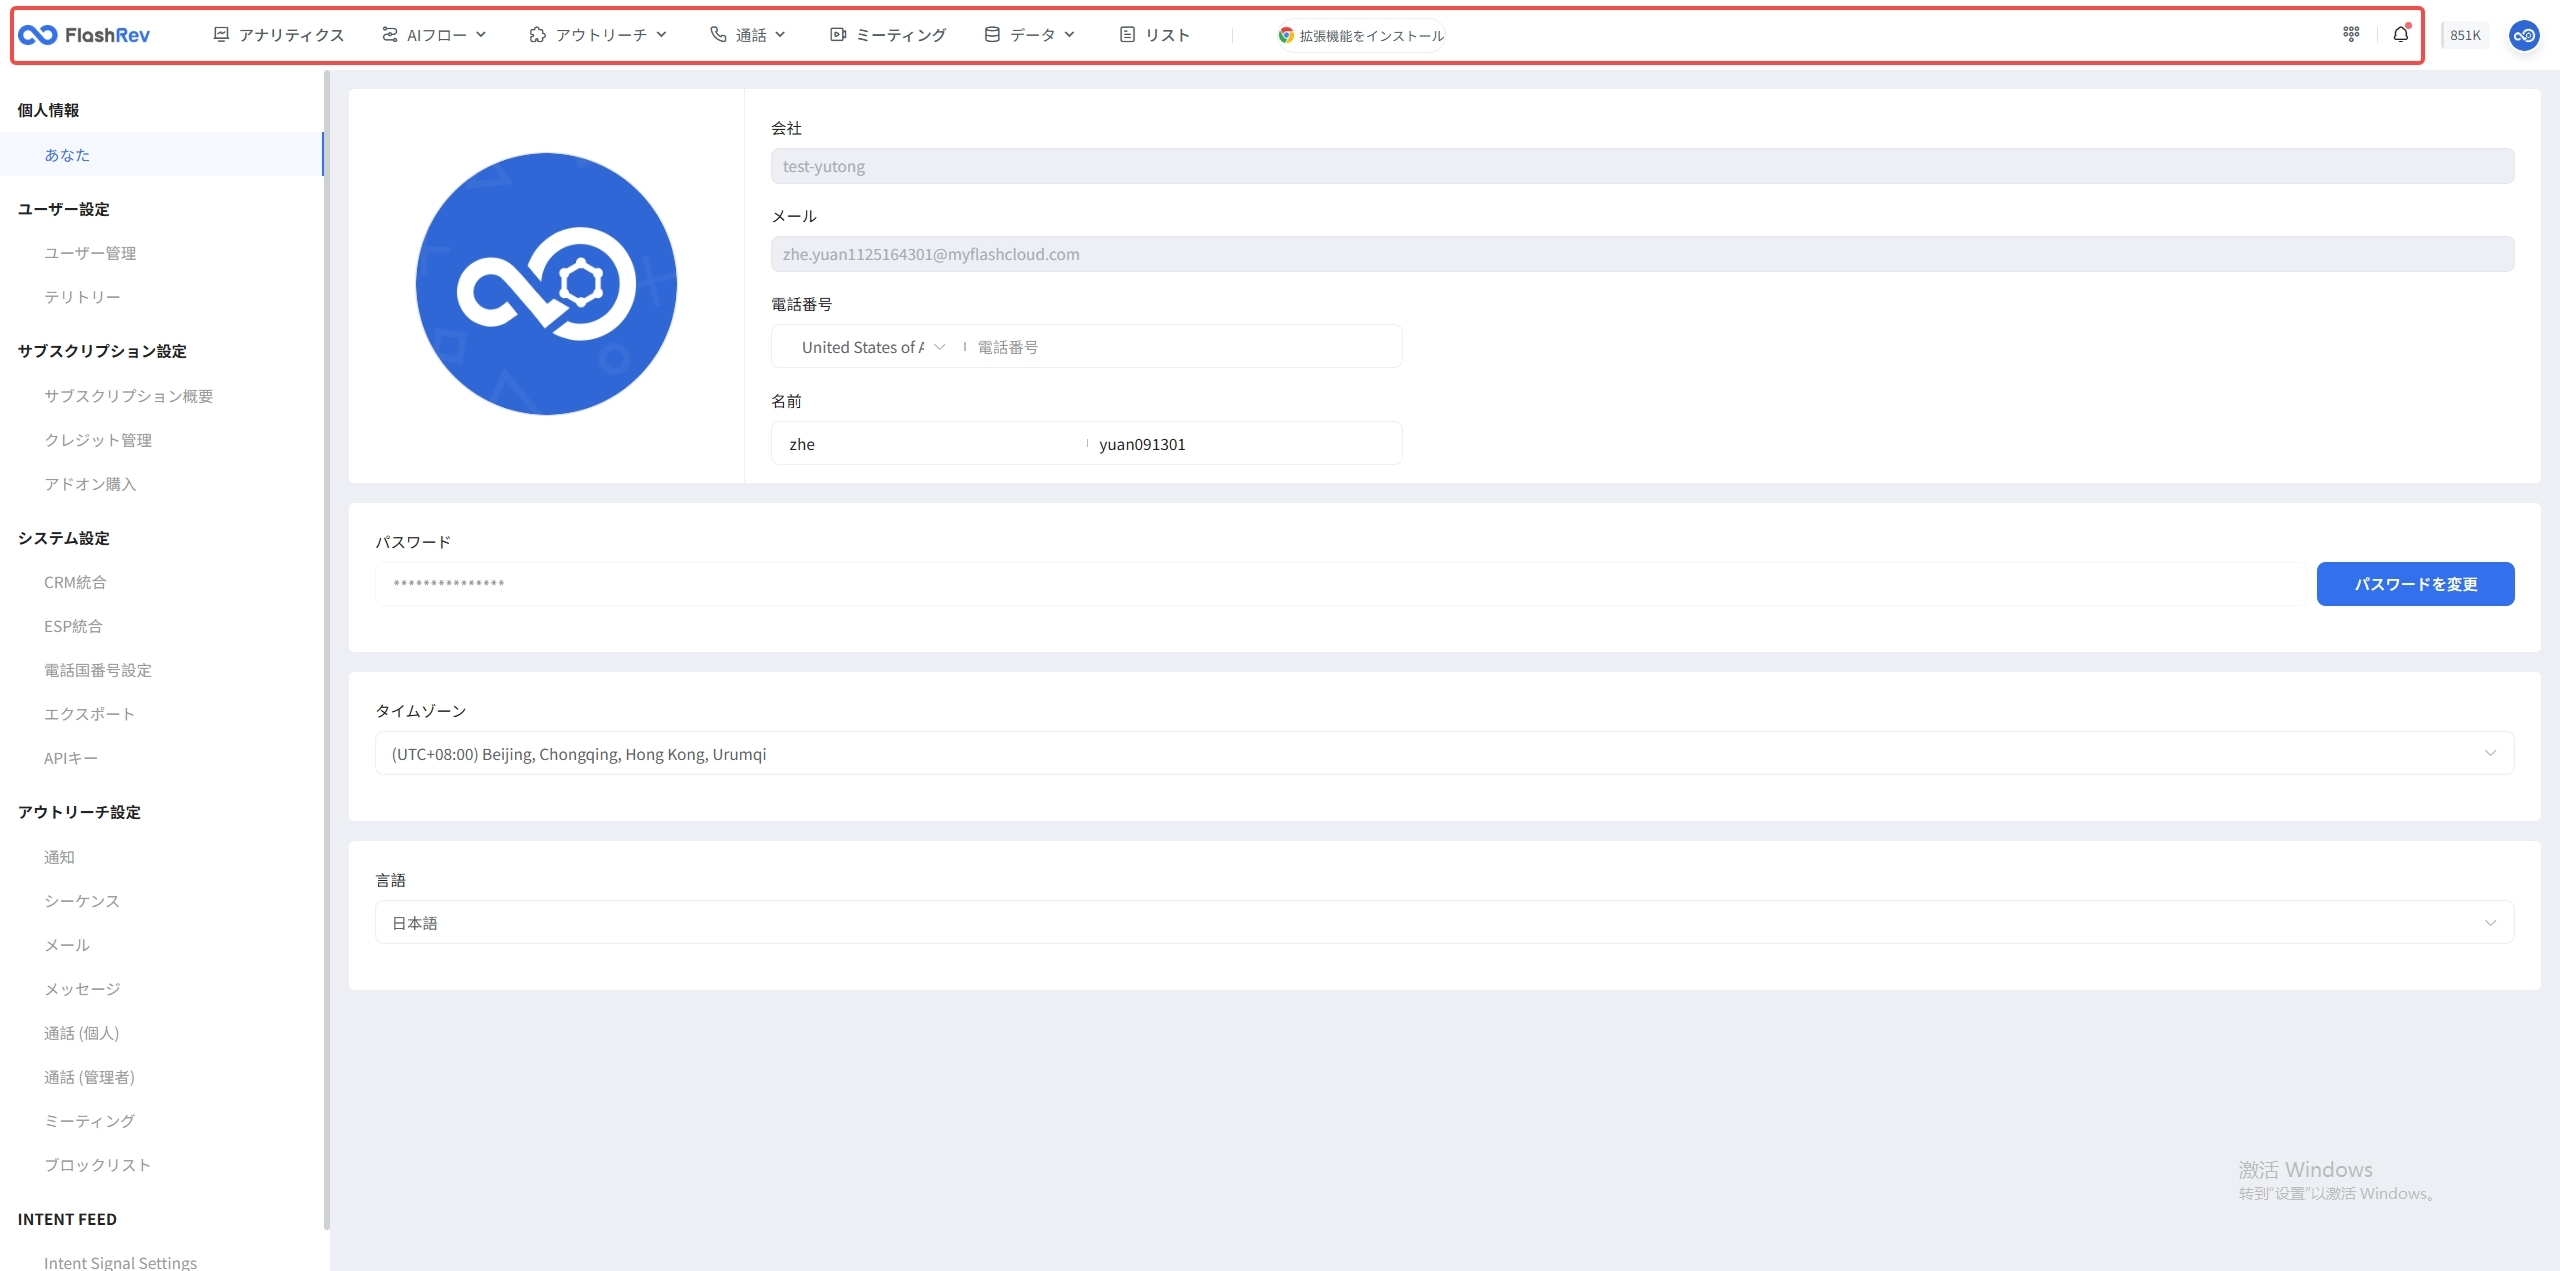Click the Chrome extension install icon
Screen dimensions: 2560x1271
[1286, 35]
